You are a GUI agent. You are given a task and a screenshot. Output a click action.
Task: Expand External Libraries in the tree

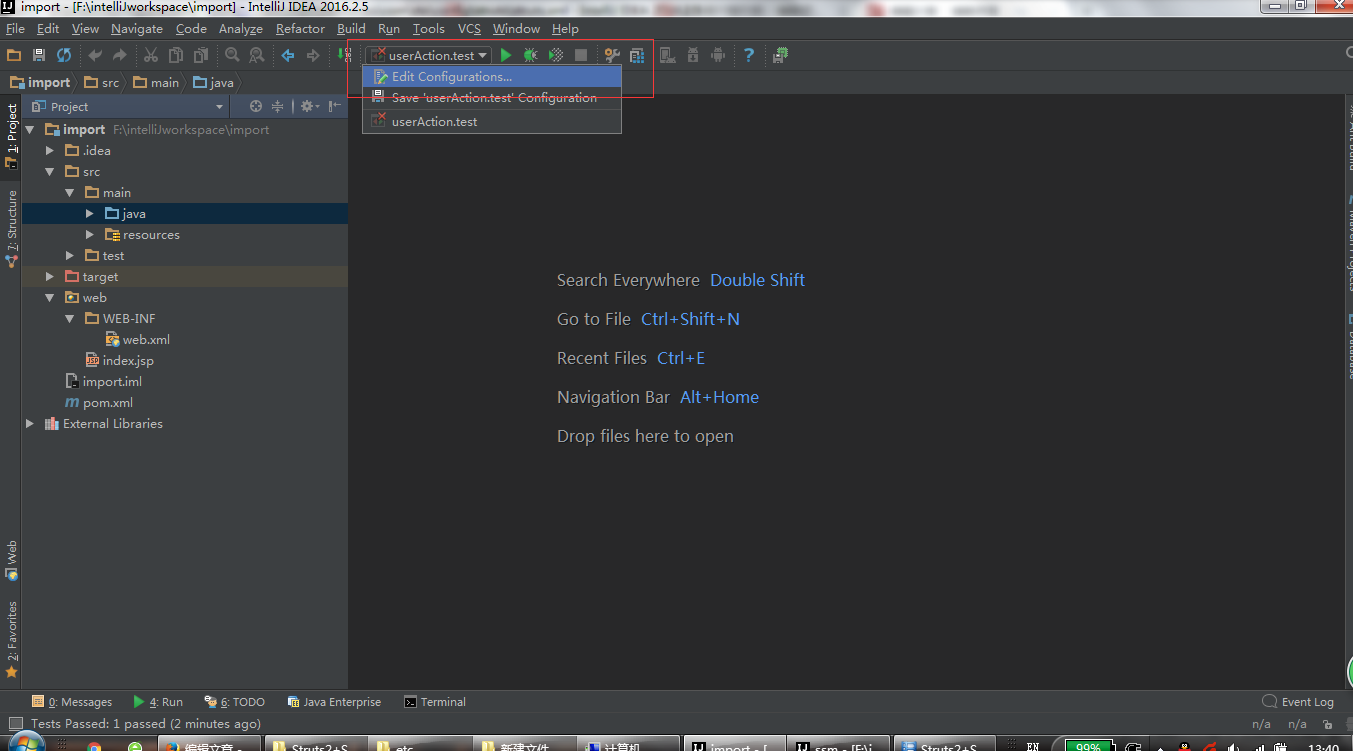[30, 424]
